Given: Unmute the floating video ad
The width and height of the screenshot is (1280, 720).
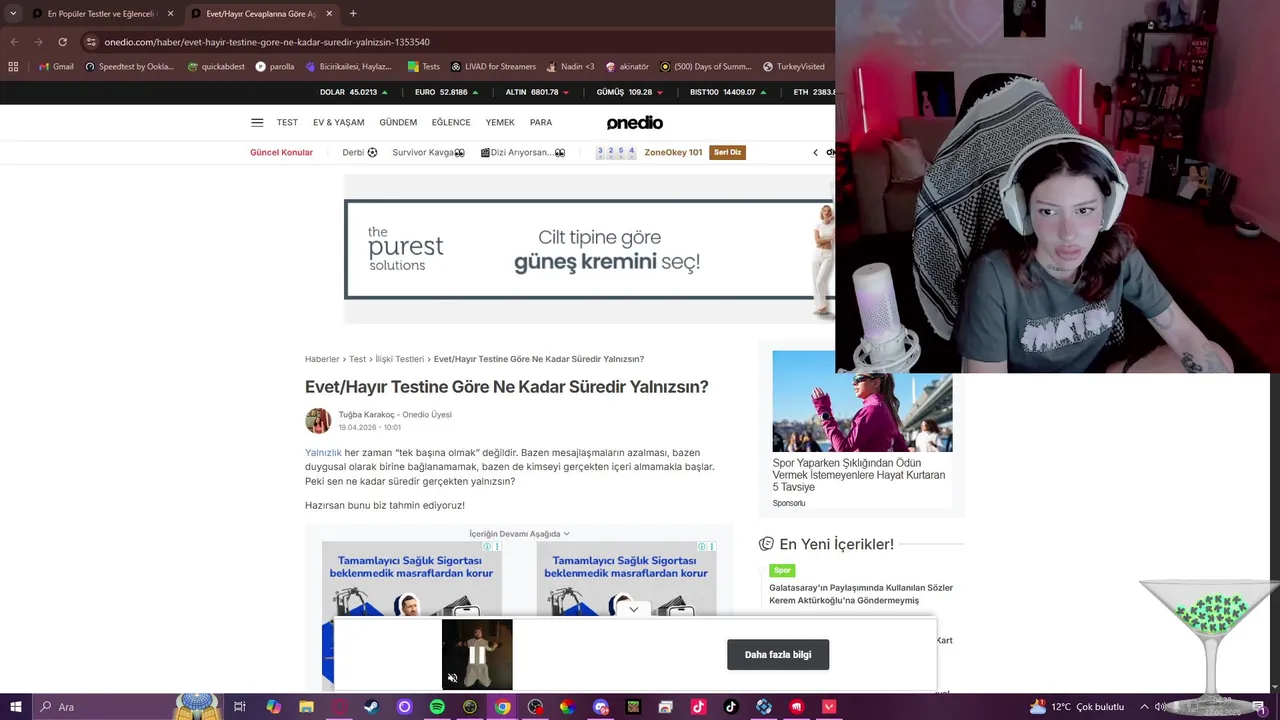Looking at the screenshot, I should (x=452, y=678).
